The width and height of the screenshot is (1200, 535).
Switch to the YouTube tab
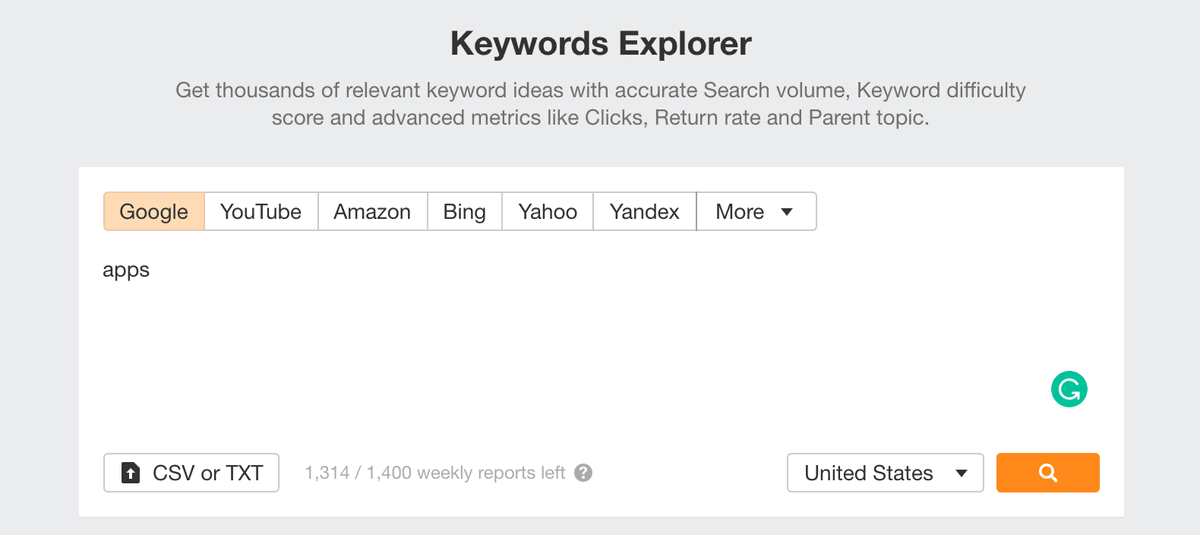coord(261,212)
